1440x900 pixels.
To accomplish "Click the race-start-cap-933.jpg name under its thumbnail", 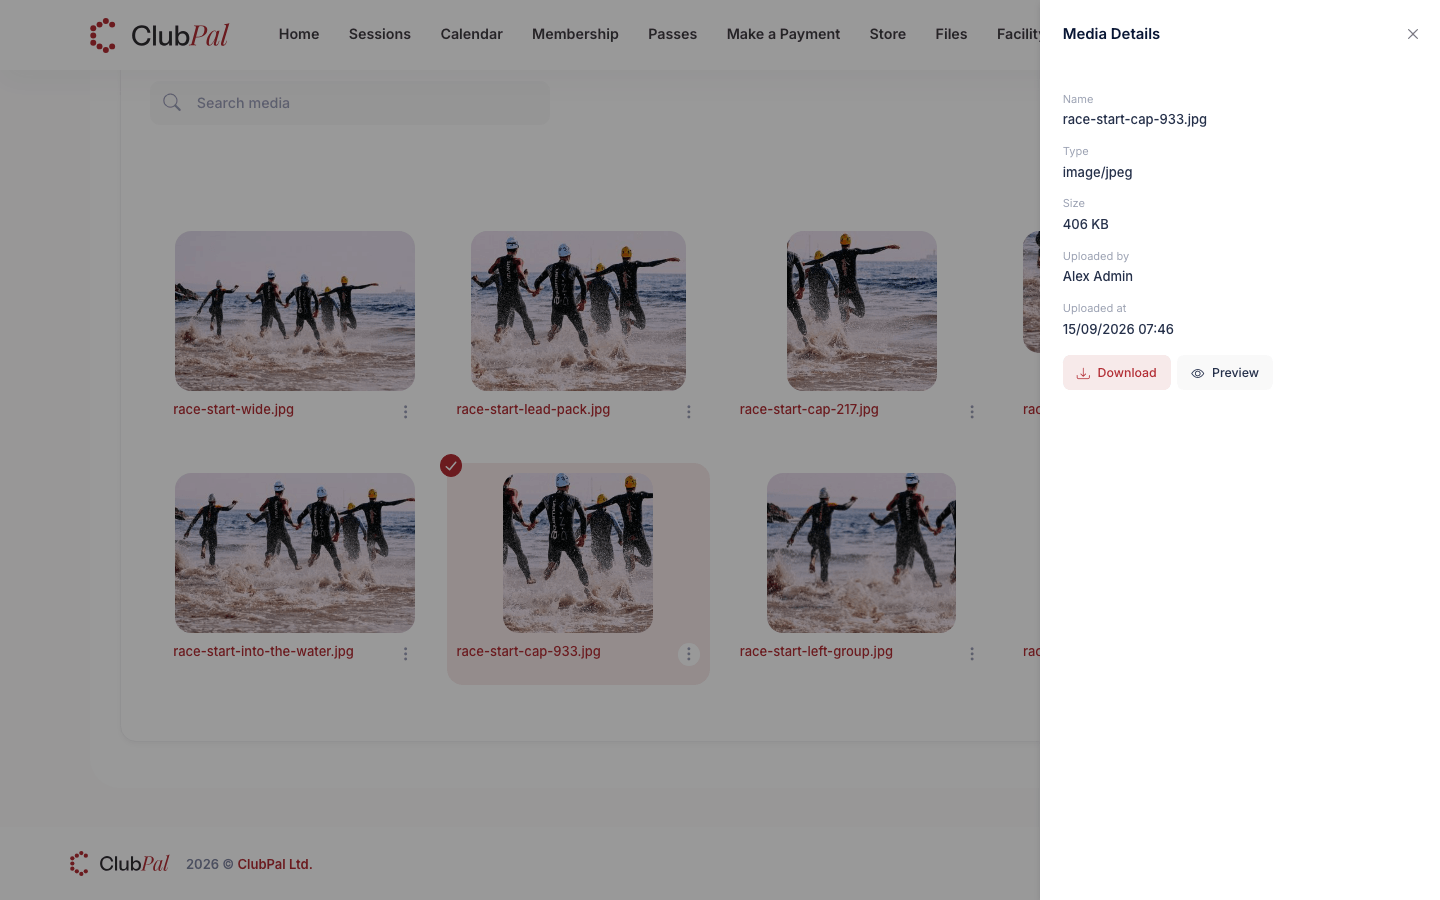I will pos(528,651).
